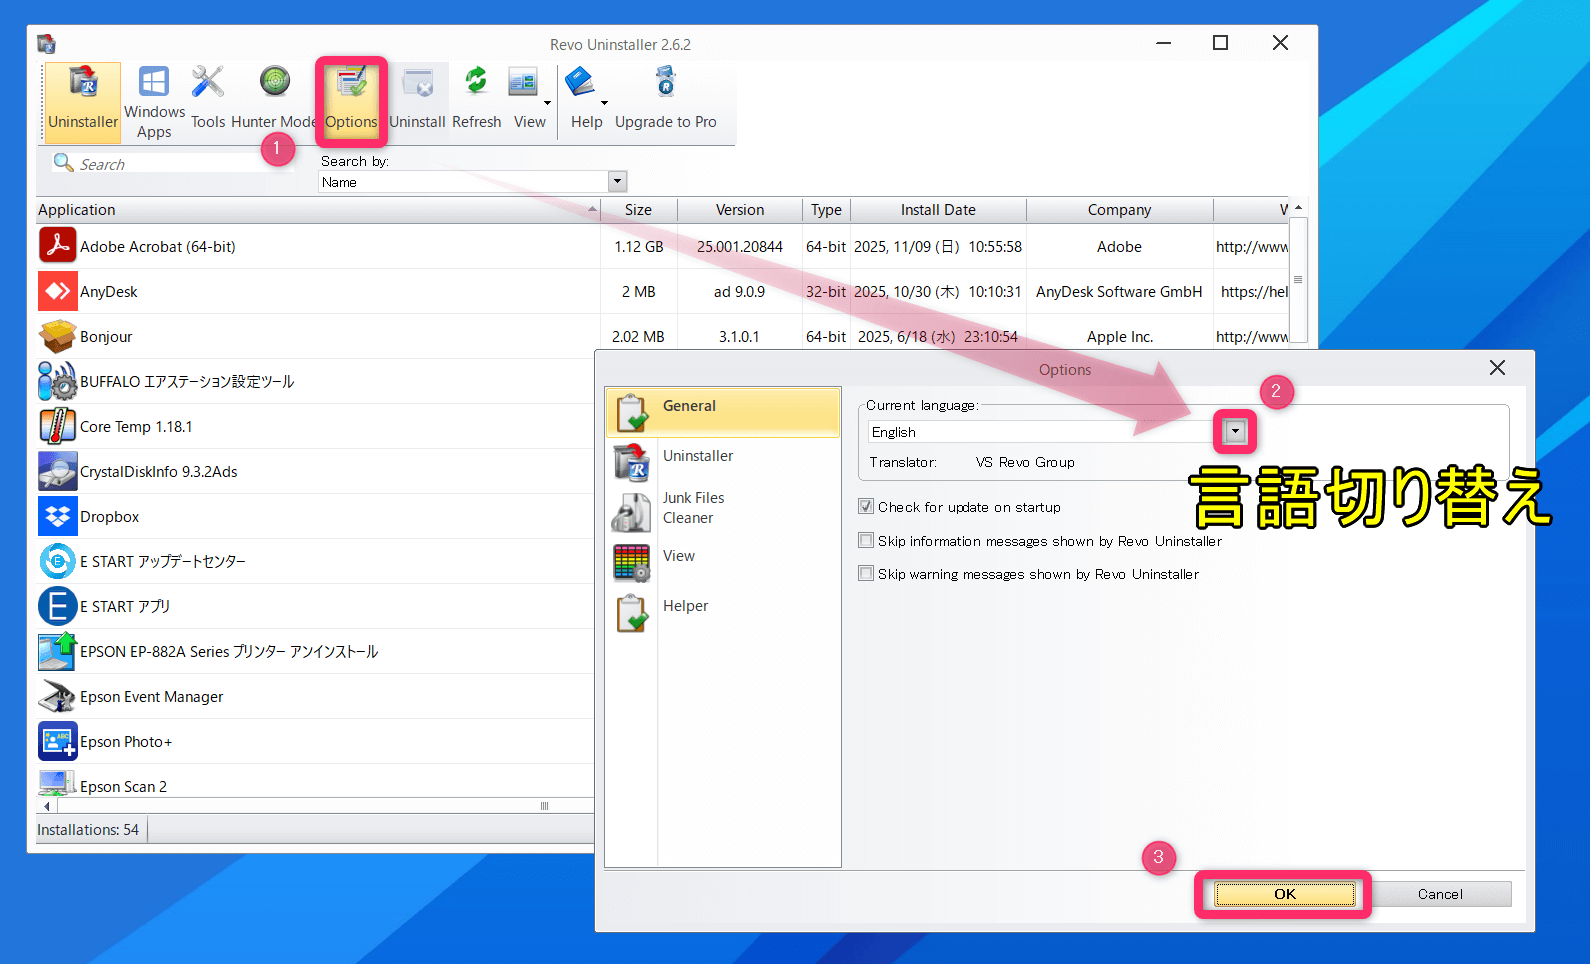Enable Skip warning messages checkbox
Screen dimensions: 1590x964
(x=866, y=574)
